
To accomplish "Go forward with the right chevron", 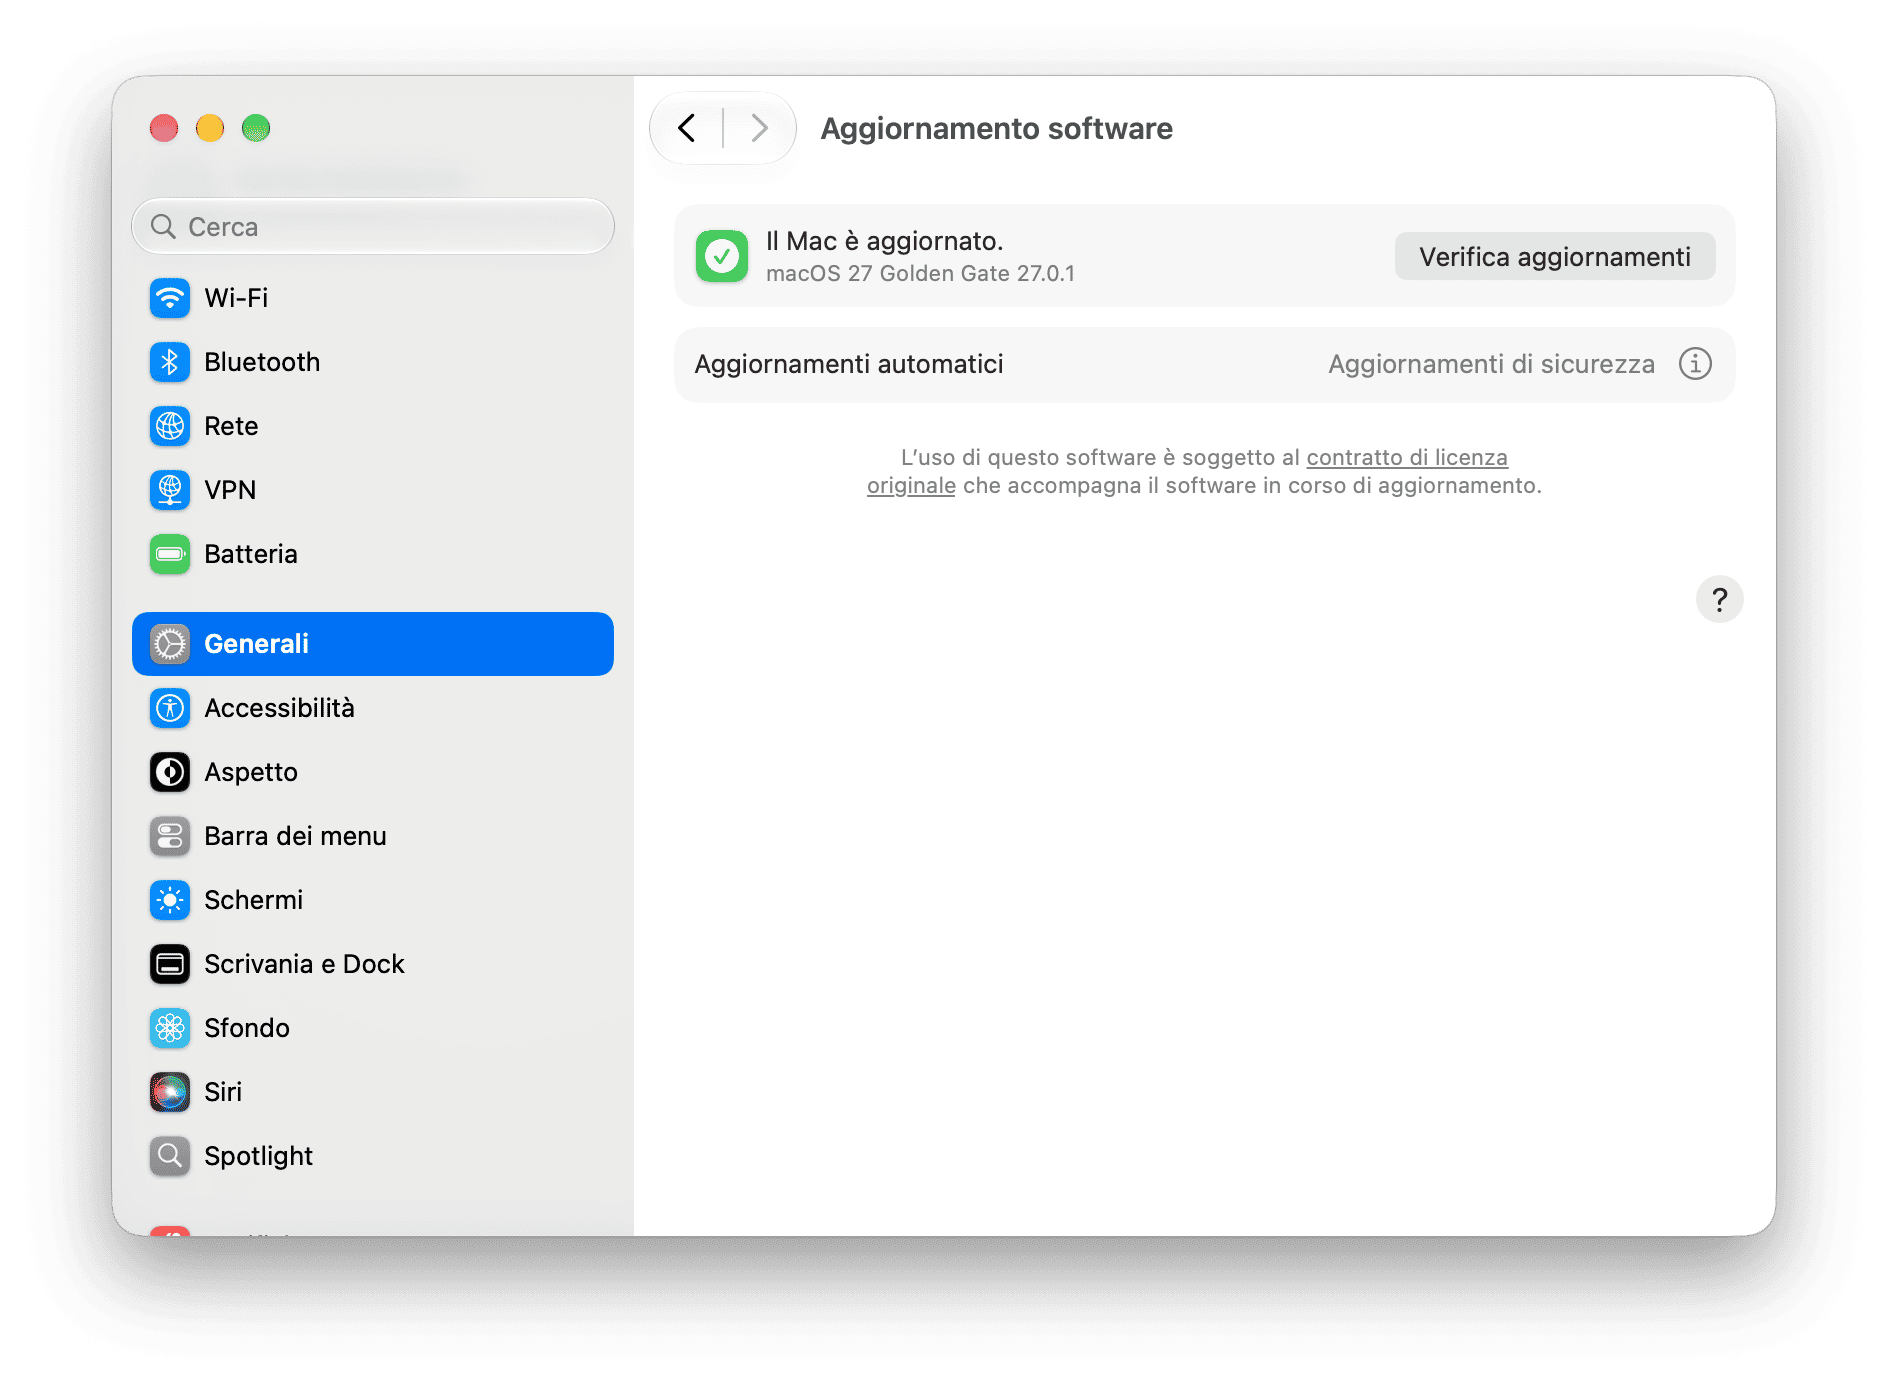I will (759, 128).
